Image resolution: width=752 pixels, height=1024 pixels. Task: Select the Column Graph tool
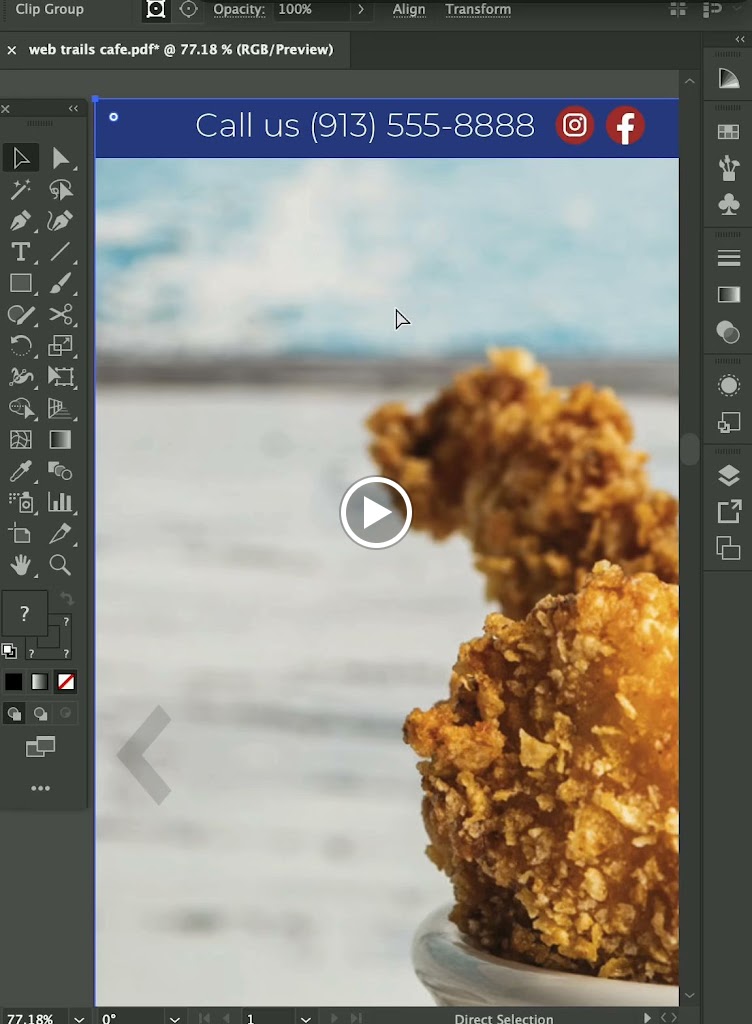61,502
